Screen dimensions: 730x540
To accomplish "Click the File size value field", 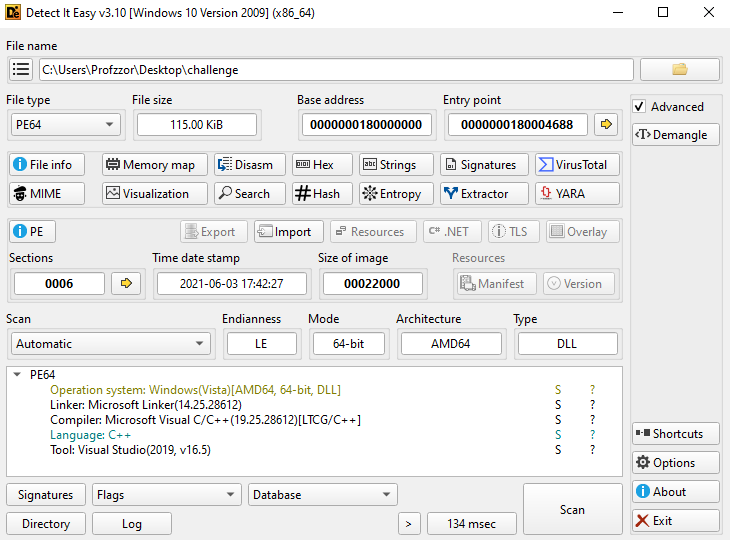I will click(197, 125).
